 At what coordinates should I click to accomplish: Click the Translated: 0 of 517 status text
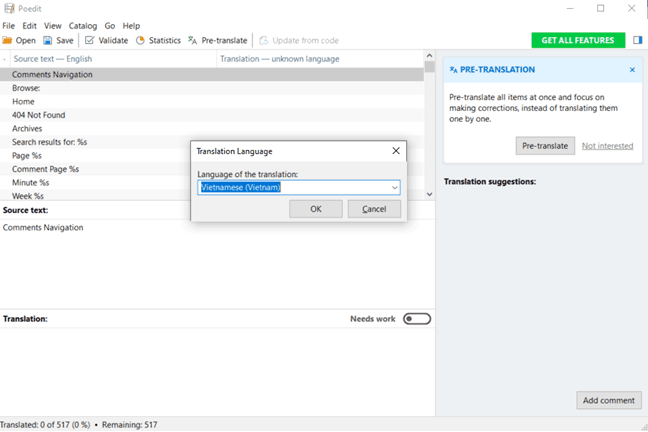(45, 425)
